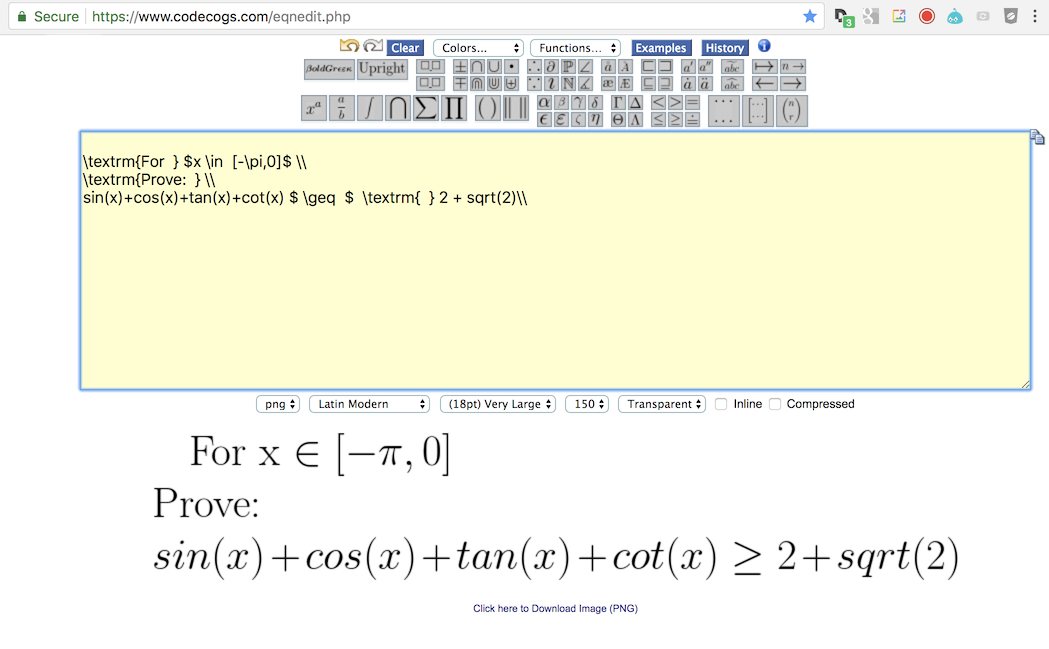This screenshot has width=1049, height=649.
Task: Insert the summation Sigma symbol
Action: click(425, 108)
